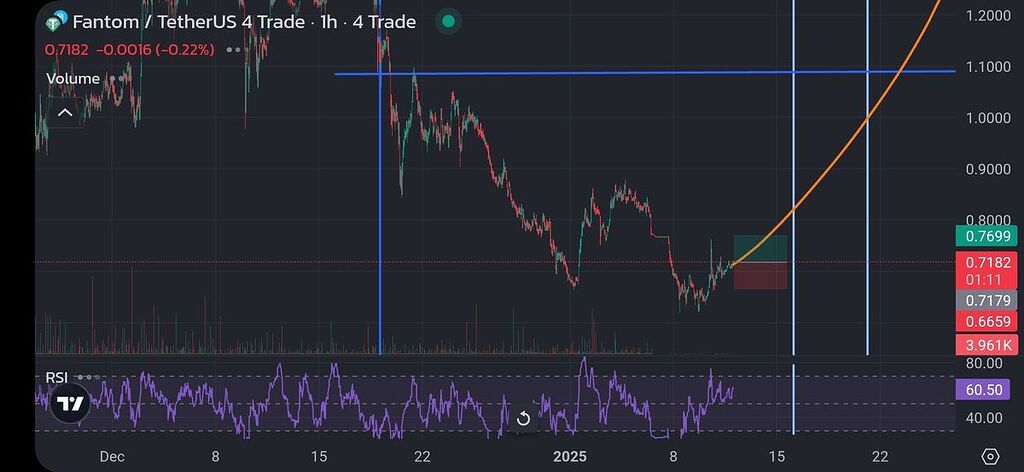Click the 1.0000 price axis value
The image size is (1024, 472).
[x=988, y=118]
